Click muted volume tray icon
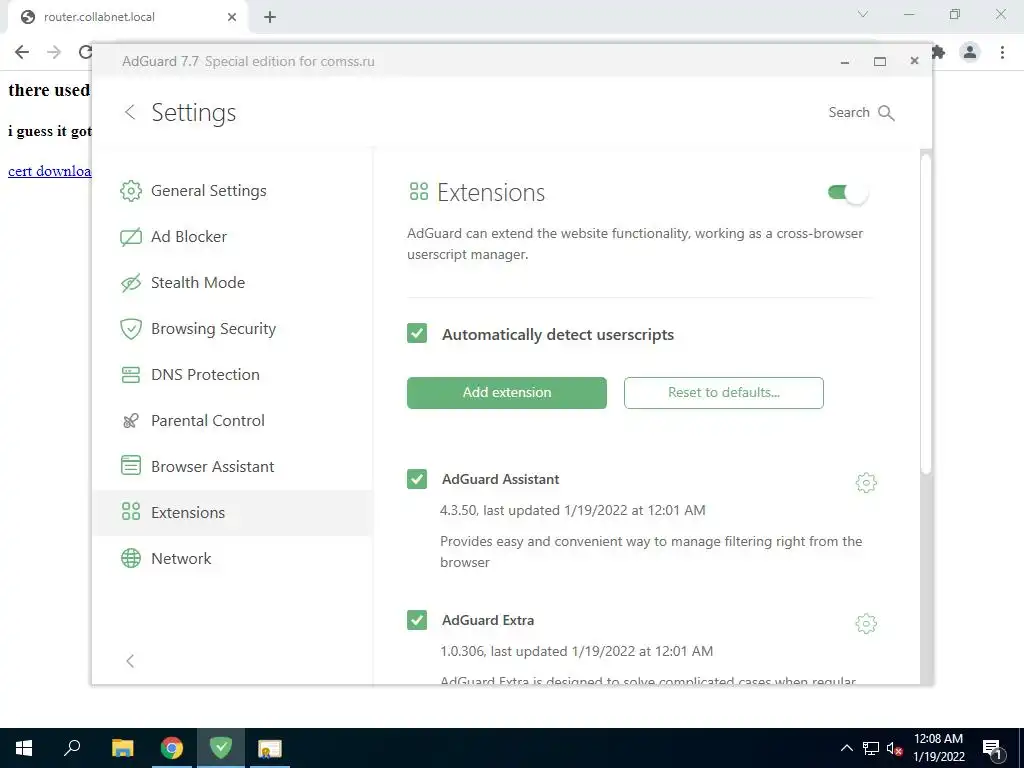Viewport: 1024px width, 768px height. pyautogui.click(x=894, y=748)
